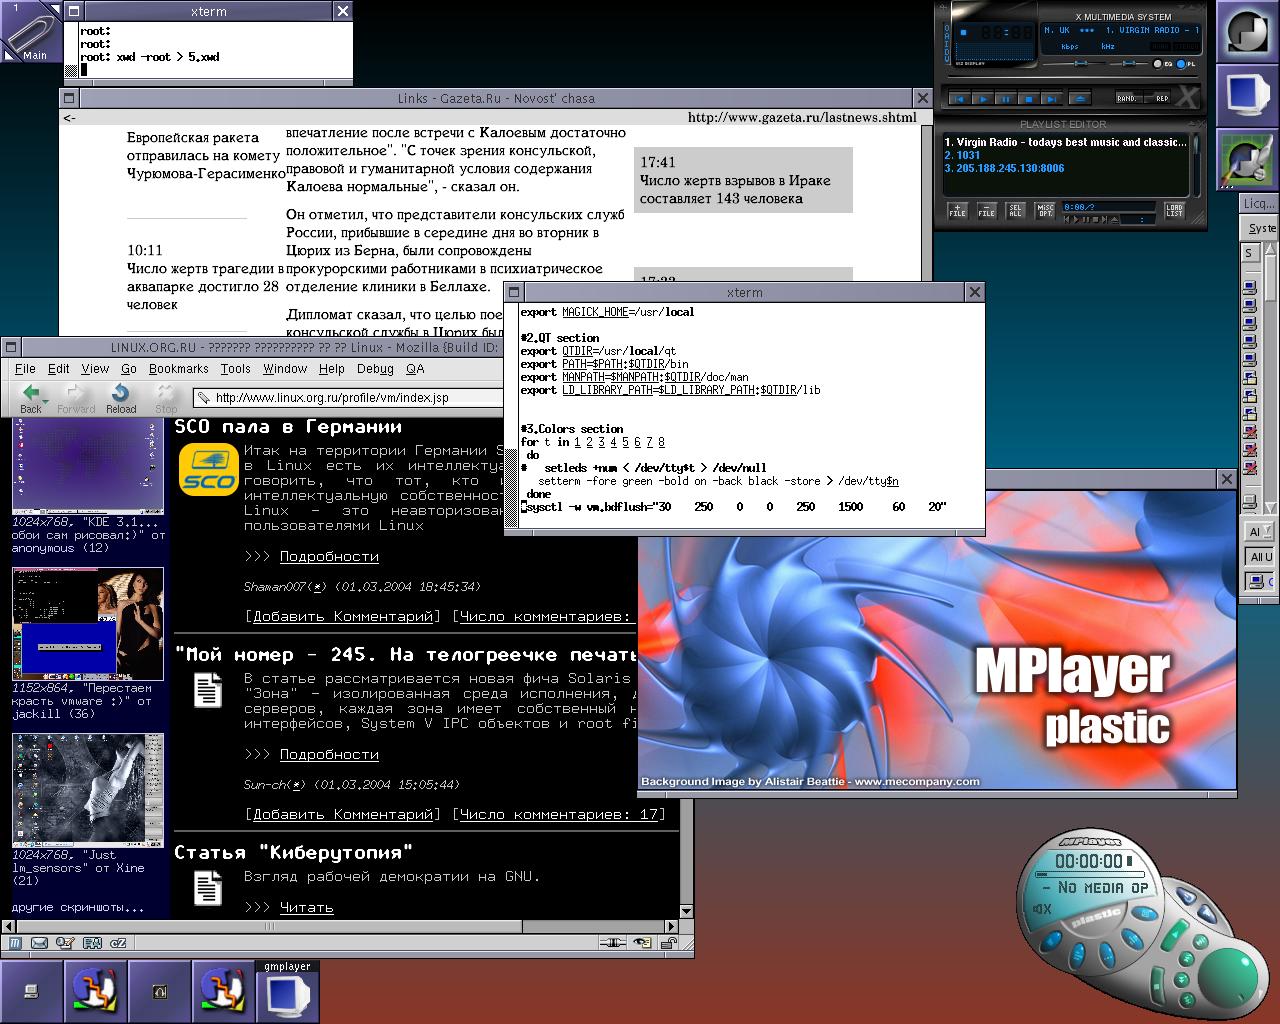
Task: Pause playback in XMMS
Action: (1005, 99)
